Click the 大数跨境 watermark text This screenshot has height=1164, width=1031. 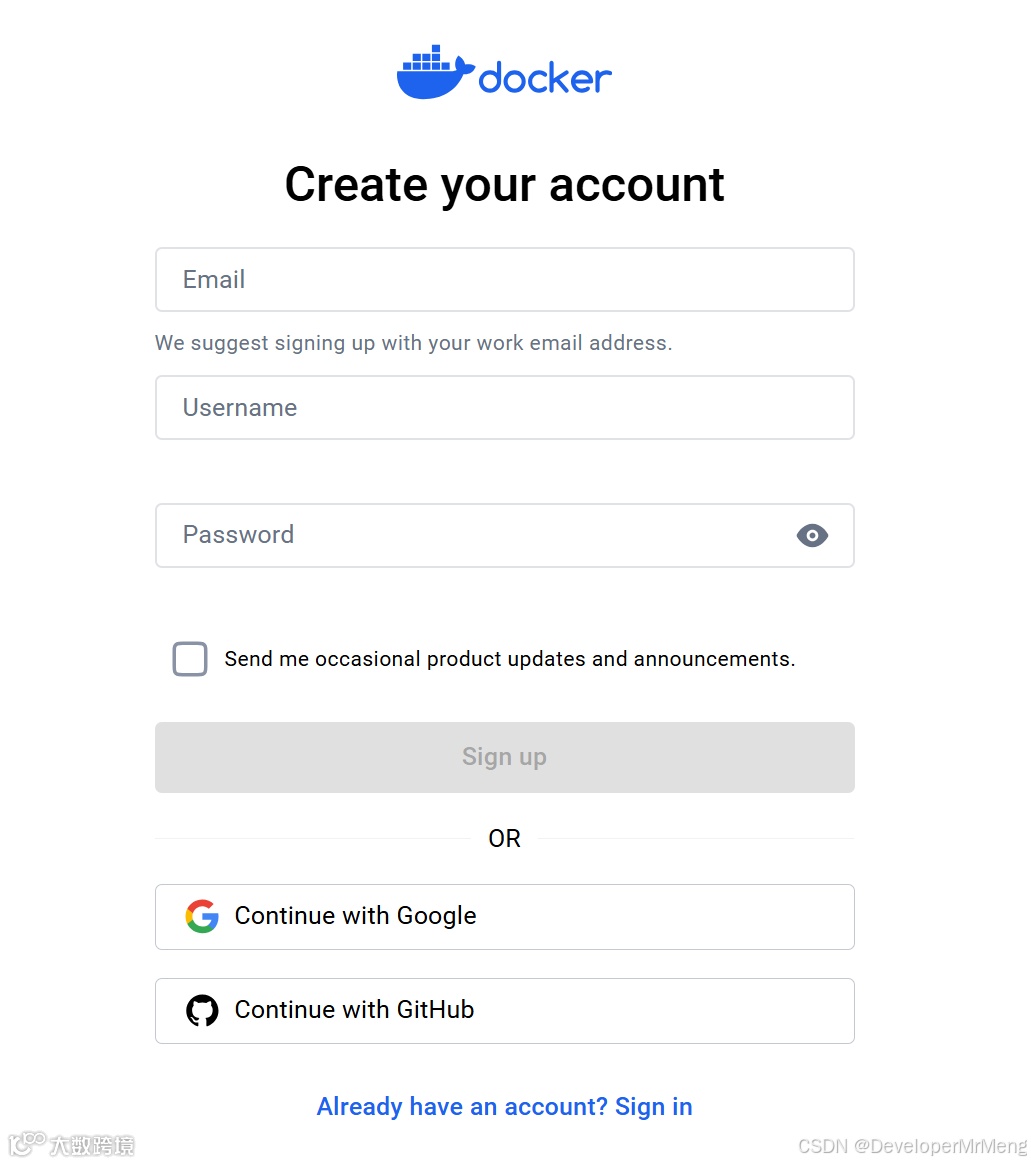[x=92, y=1146]
